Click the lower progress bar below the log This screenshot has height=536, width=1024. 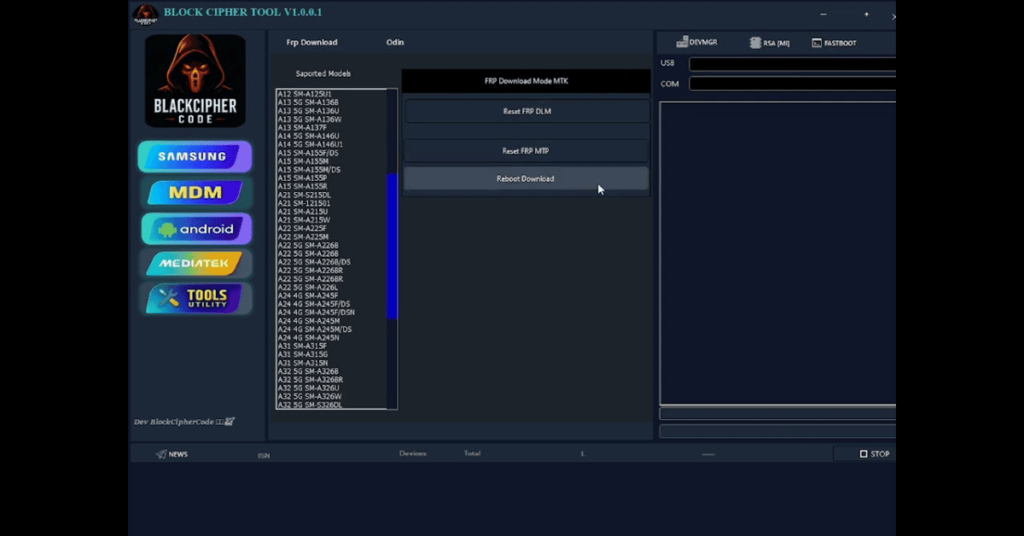click(778, 431)
